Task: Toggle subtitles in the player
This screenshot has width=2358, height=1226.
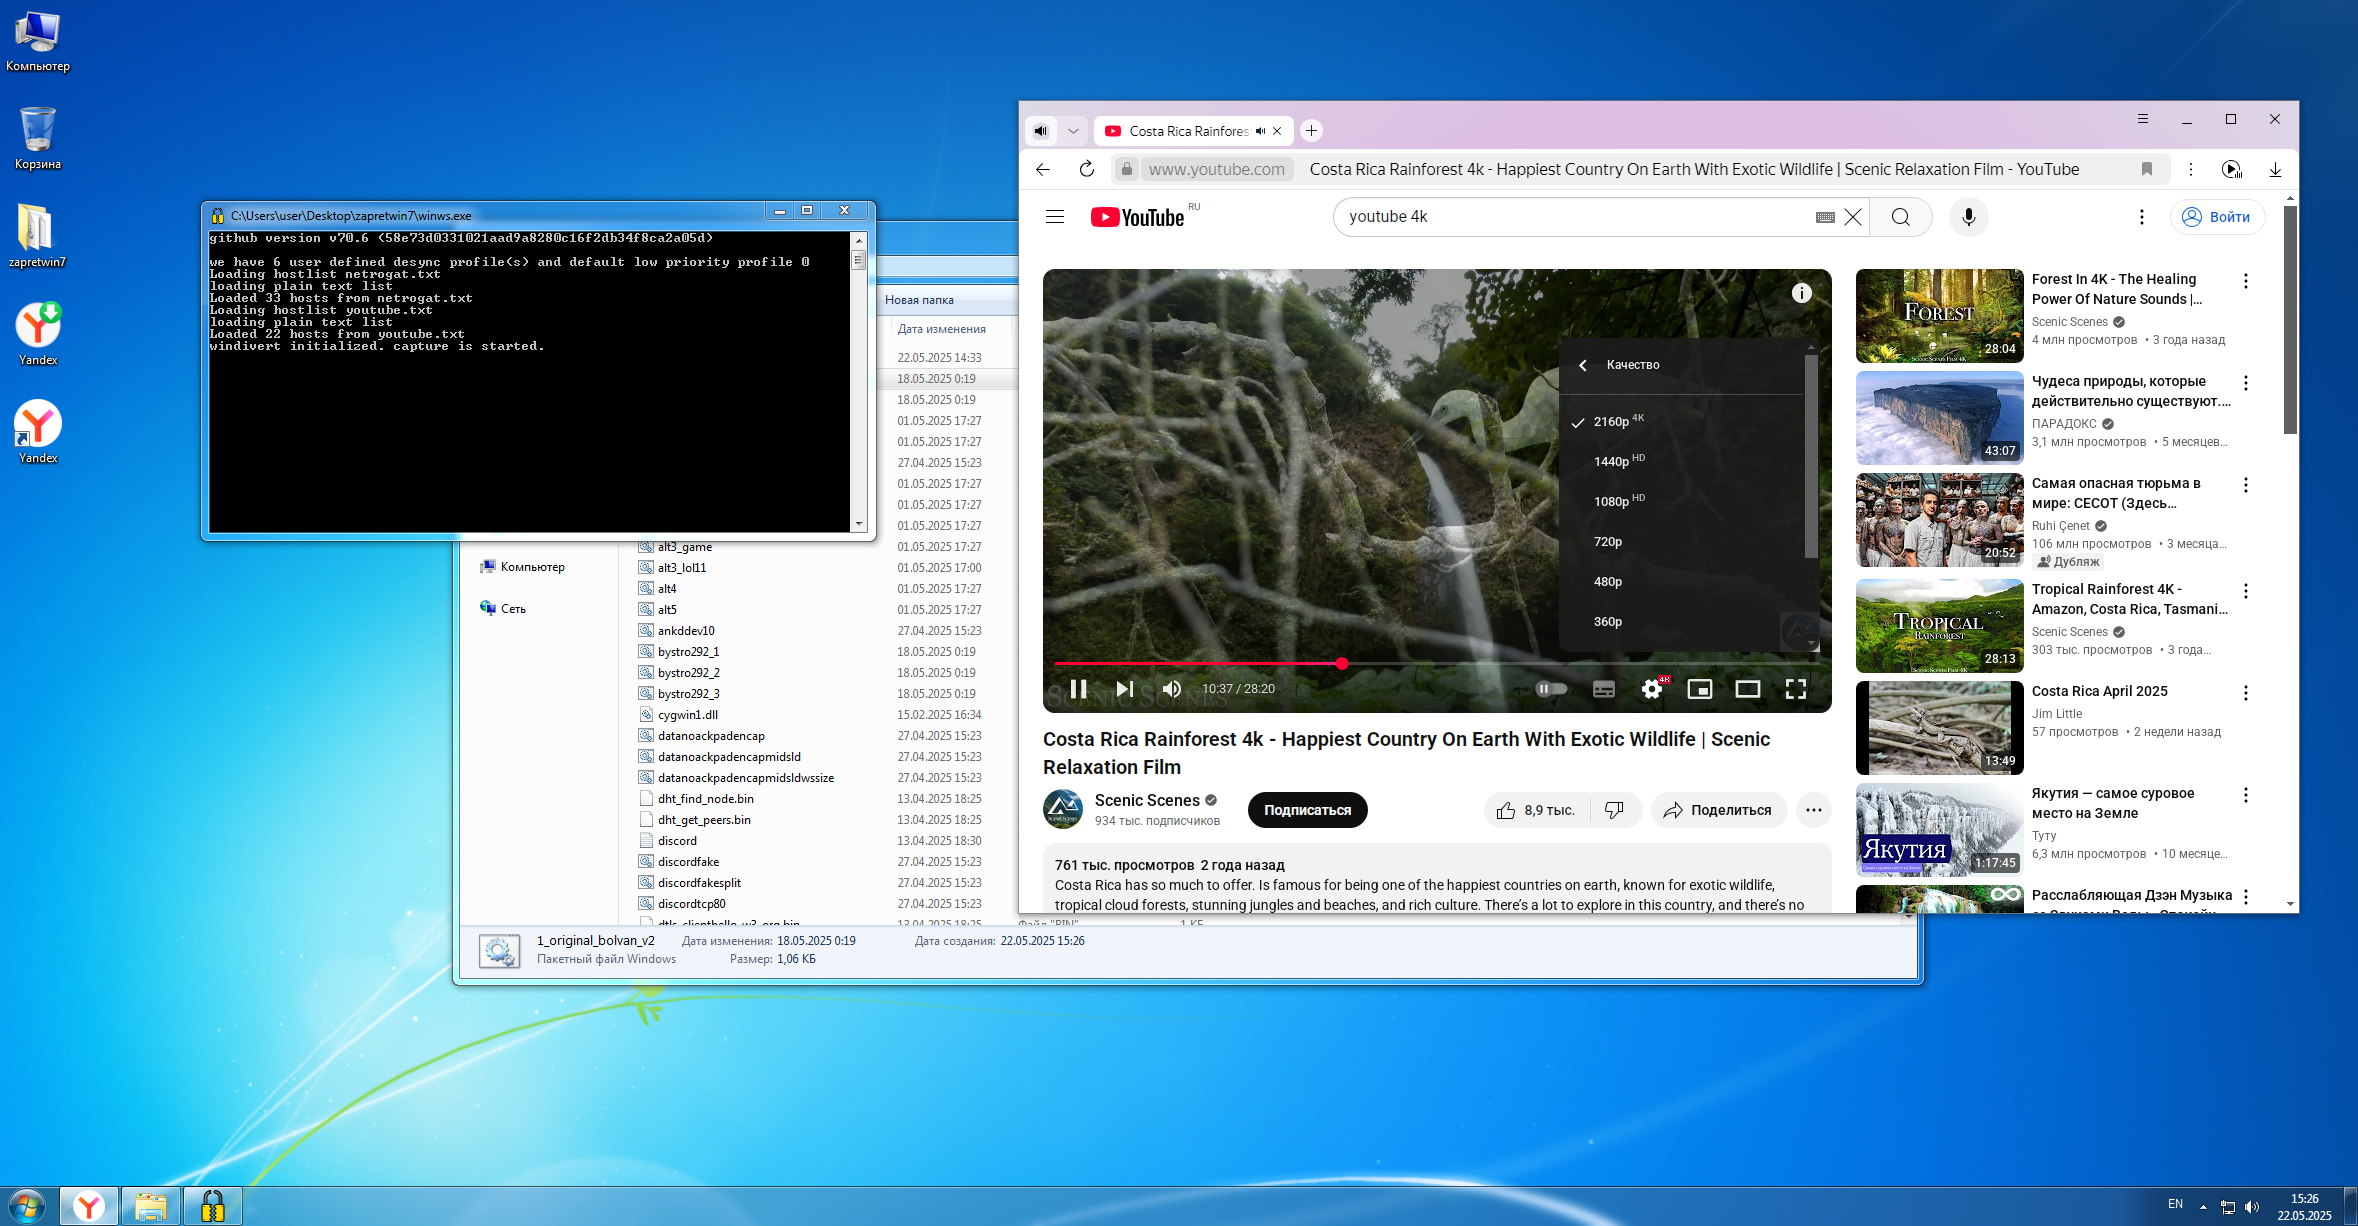Action: pos(1604,689)
